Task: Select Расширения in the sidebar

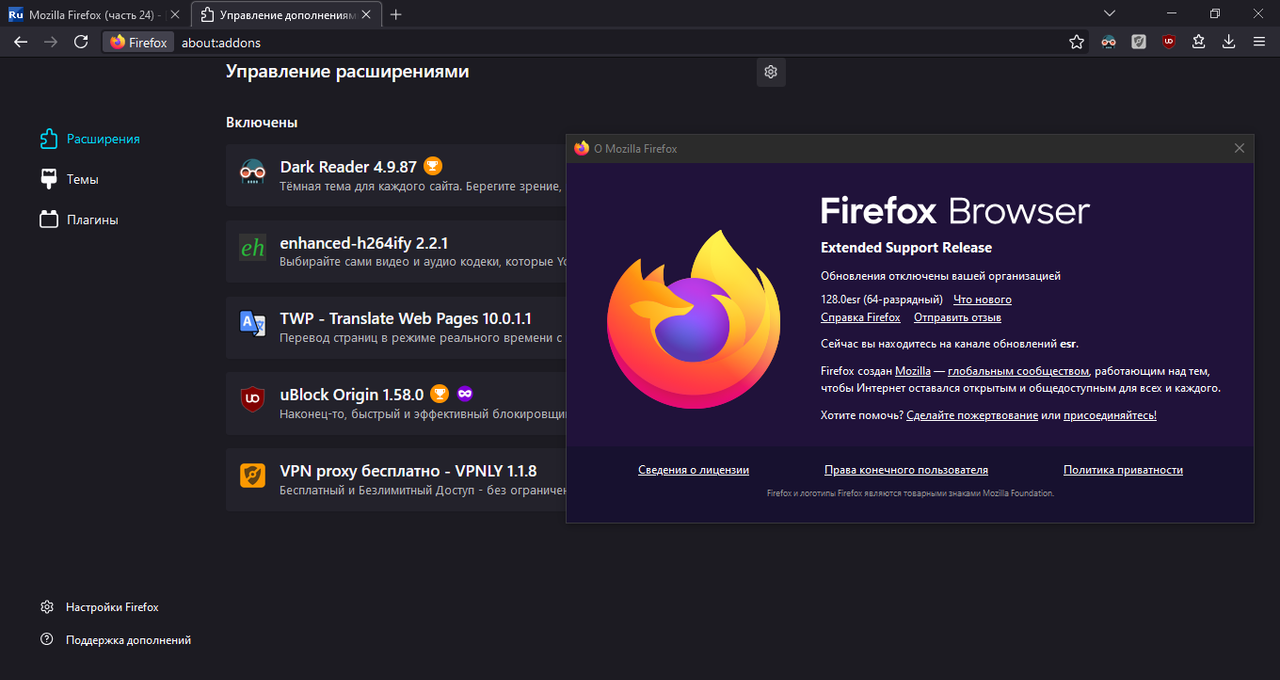Action: point(90,139)
